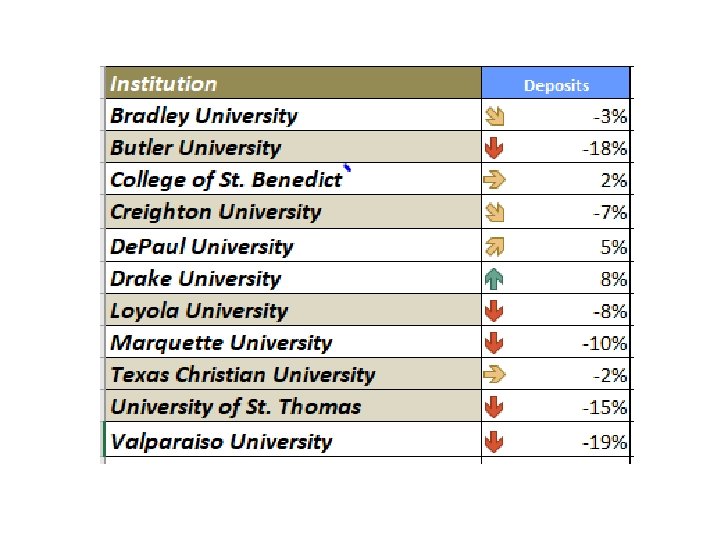Click the sideways arrow for College of St. Benedict
Image resolution: width=720 pixels, height=540 pixels.
(494, 180)
